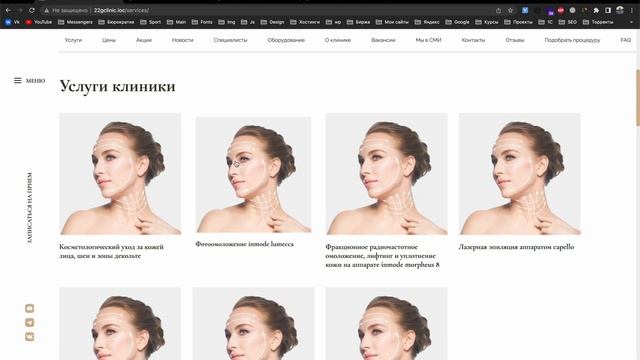Open the VK social icon in sidebar

29,336
